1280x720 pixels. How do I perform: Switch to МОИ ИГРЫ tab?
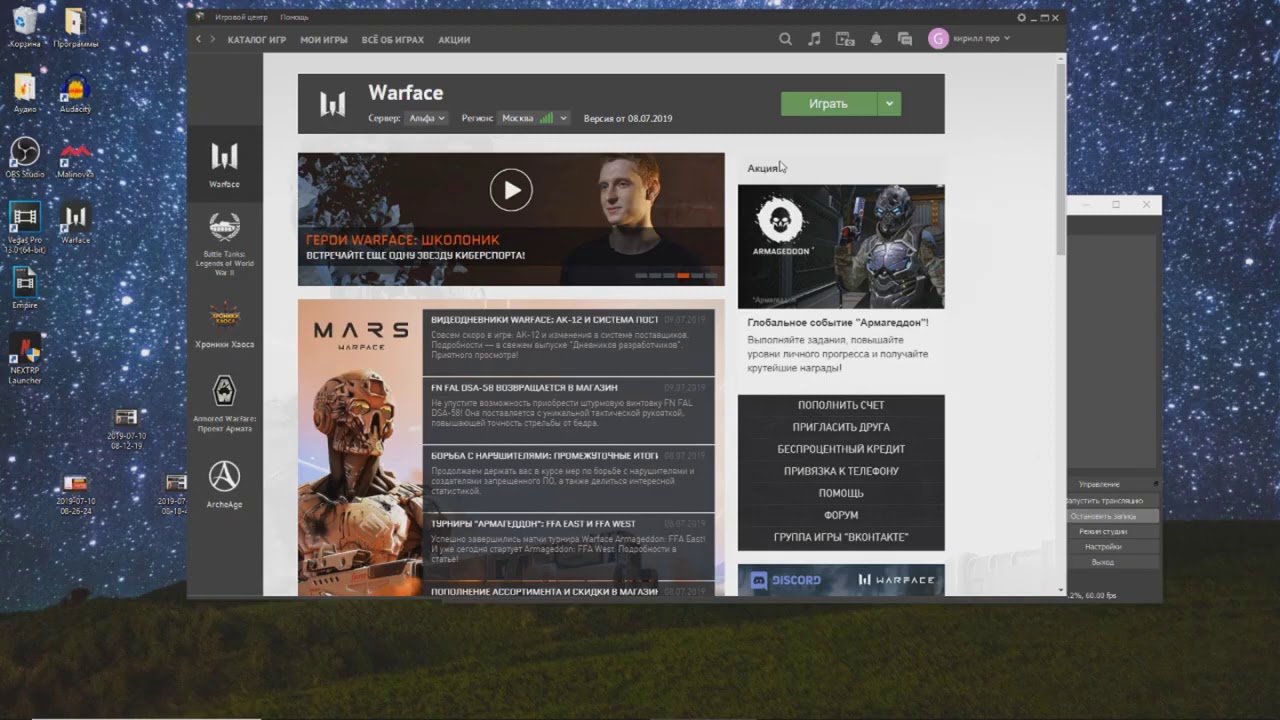324,40
